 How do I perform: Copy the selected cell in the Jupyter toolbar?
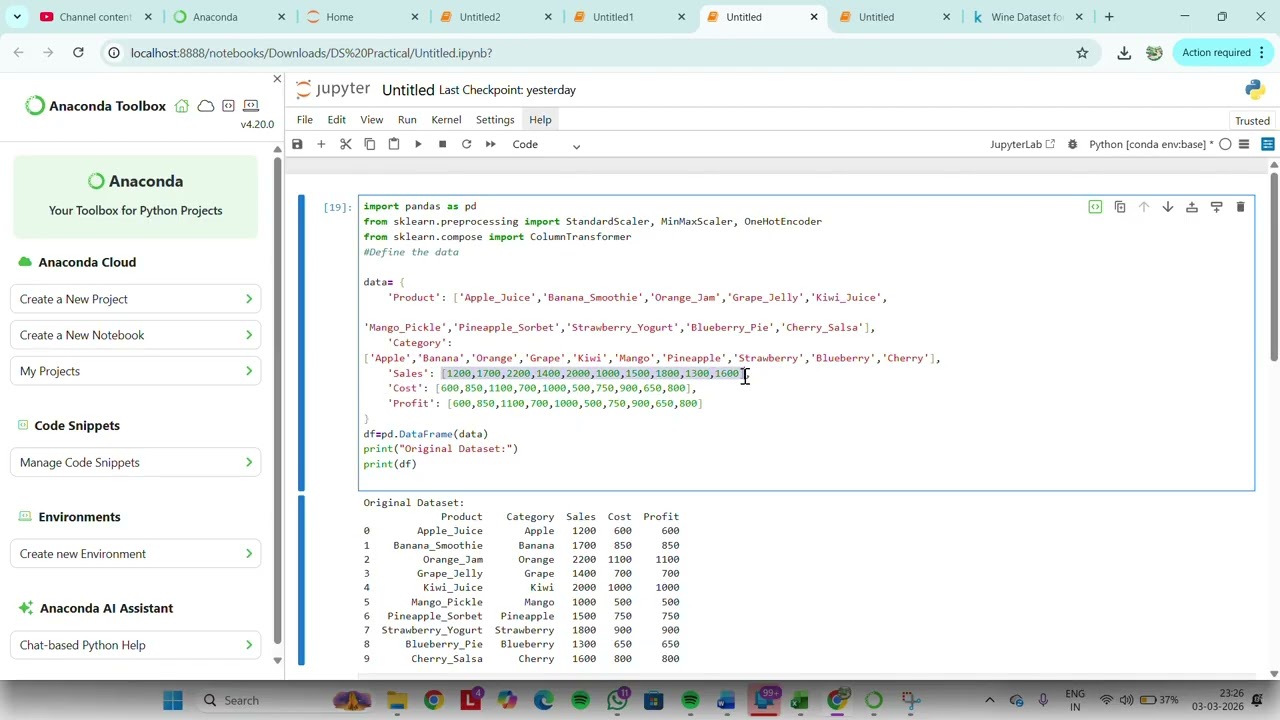pos(369,145)
